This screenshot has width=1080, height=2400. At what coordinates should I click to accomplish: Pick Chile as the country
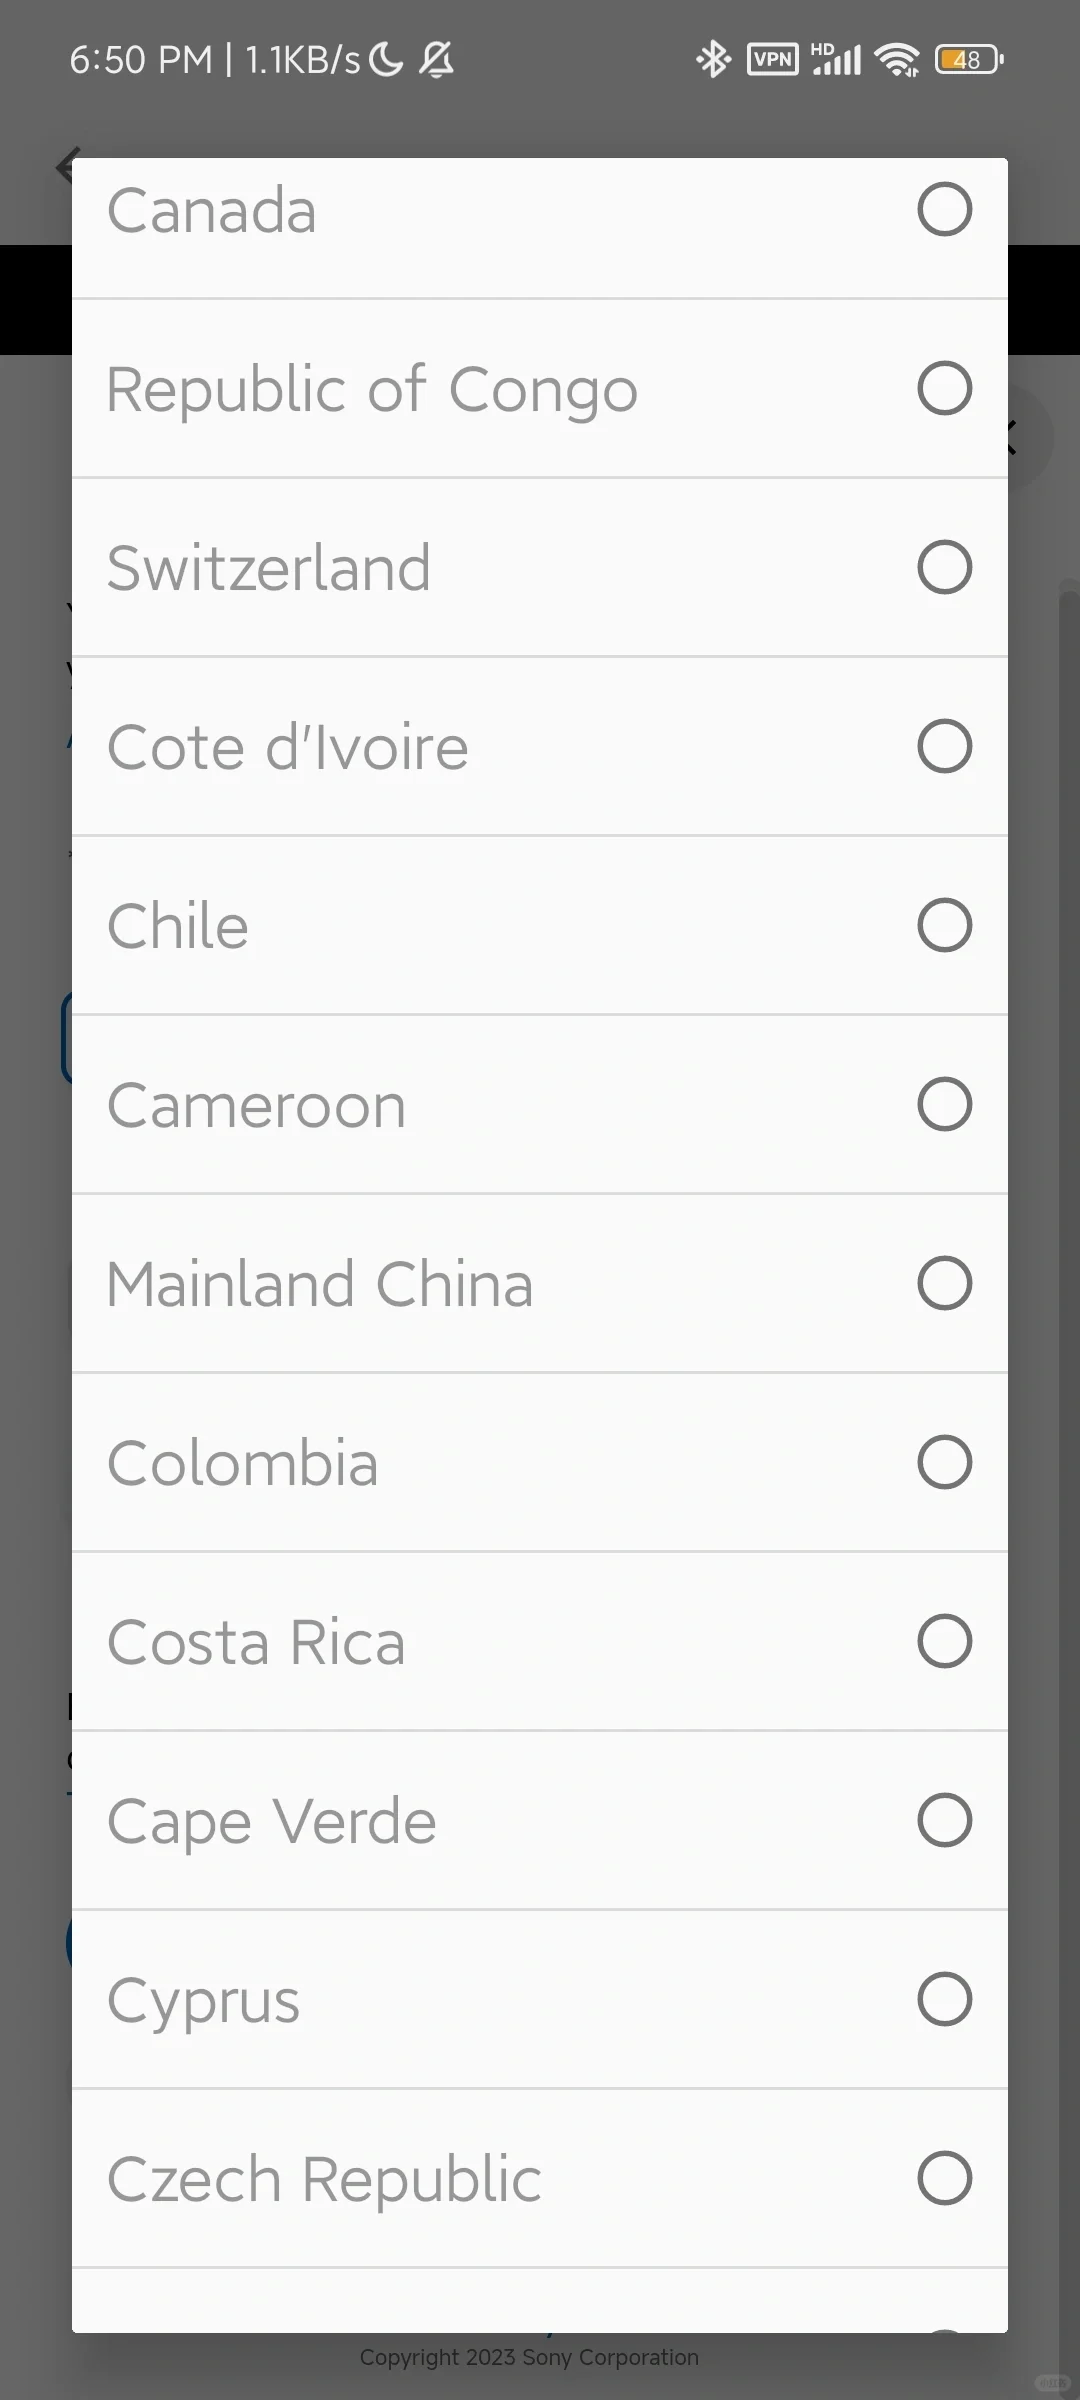coord(178,926)
